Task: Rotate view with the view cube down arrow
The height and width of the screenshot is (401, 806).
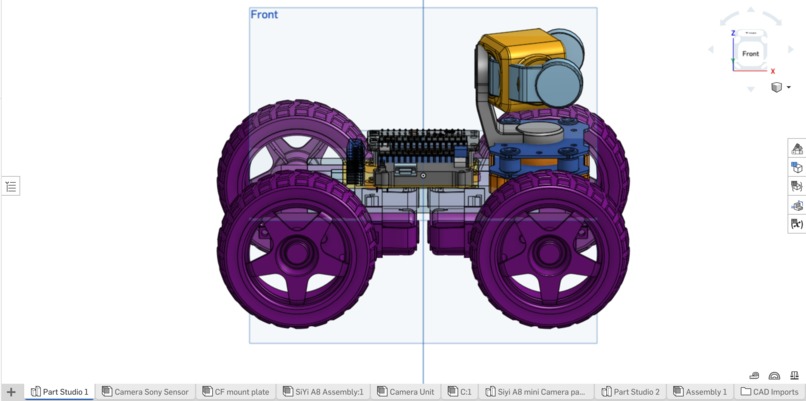Action: pyautogui.click(x=750, y=89)
